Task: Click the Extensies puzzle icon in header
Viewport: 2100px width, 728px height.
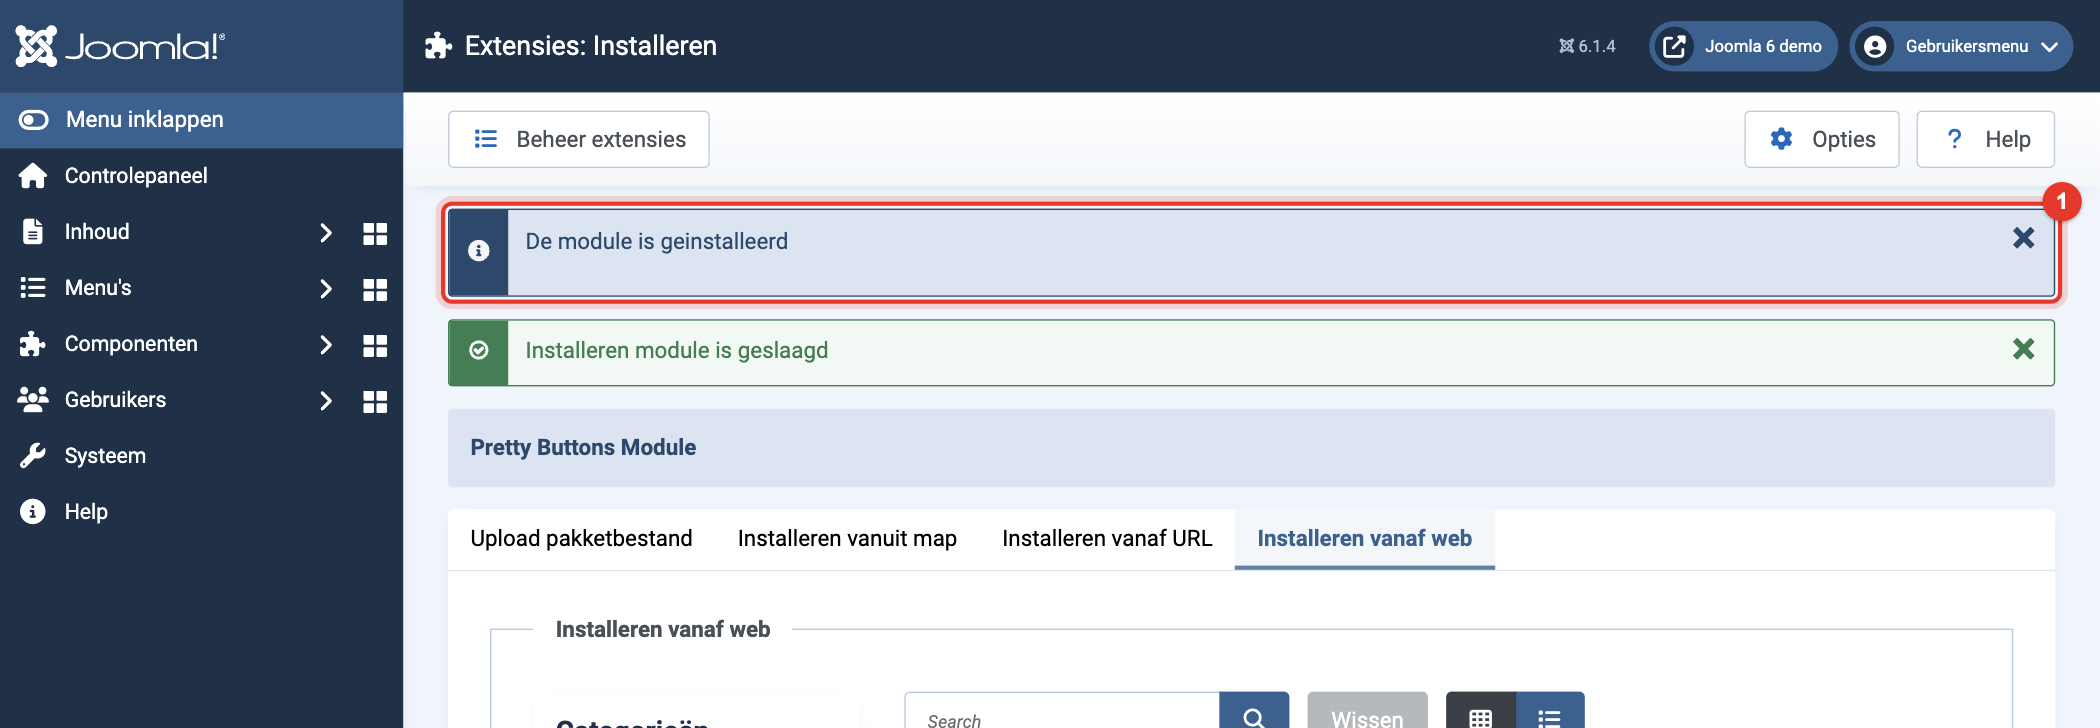Action: click(x=438, y=46)
